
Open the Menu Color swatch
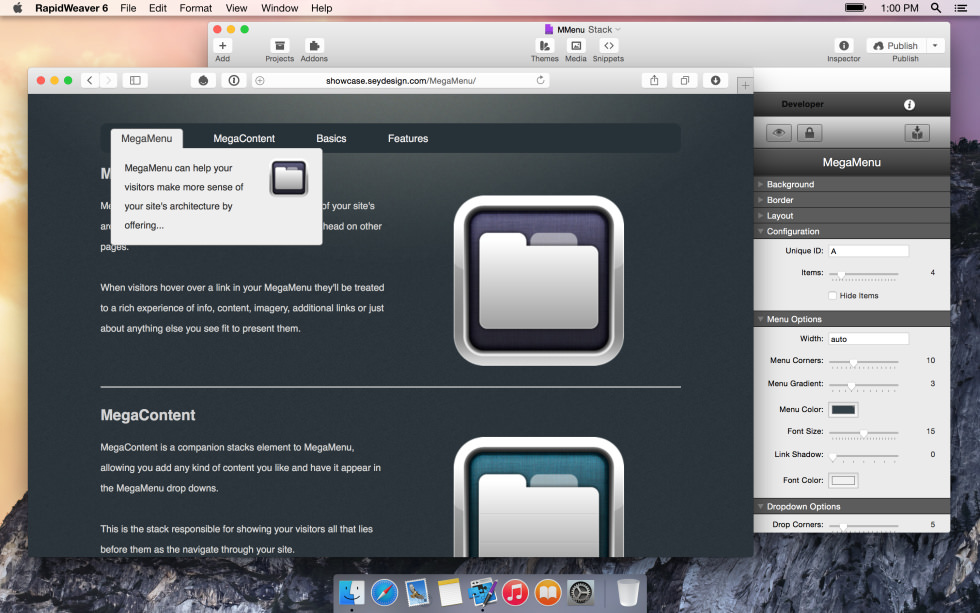click(843, 409)
